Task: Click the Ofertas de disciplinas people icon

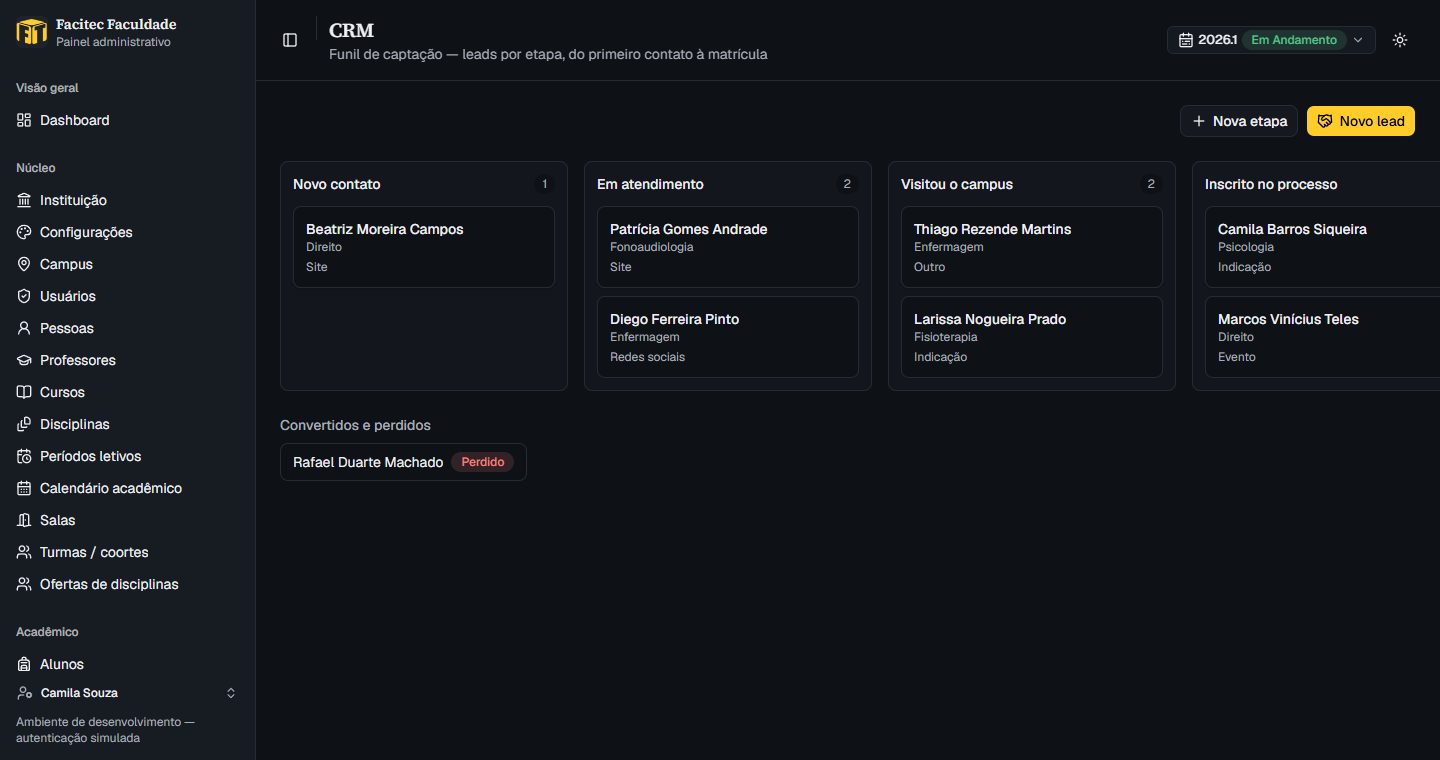Action: [x=24, y=584]
